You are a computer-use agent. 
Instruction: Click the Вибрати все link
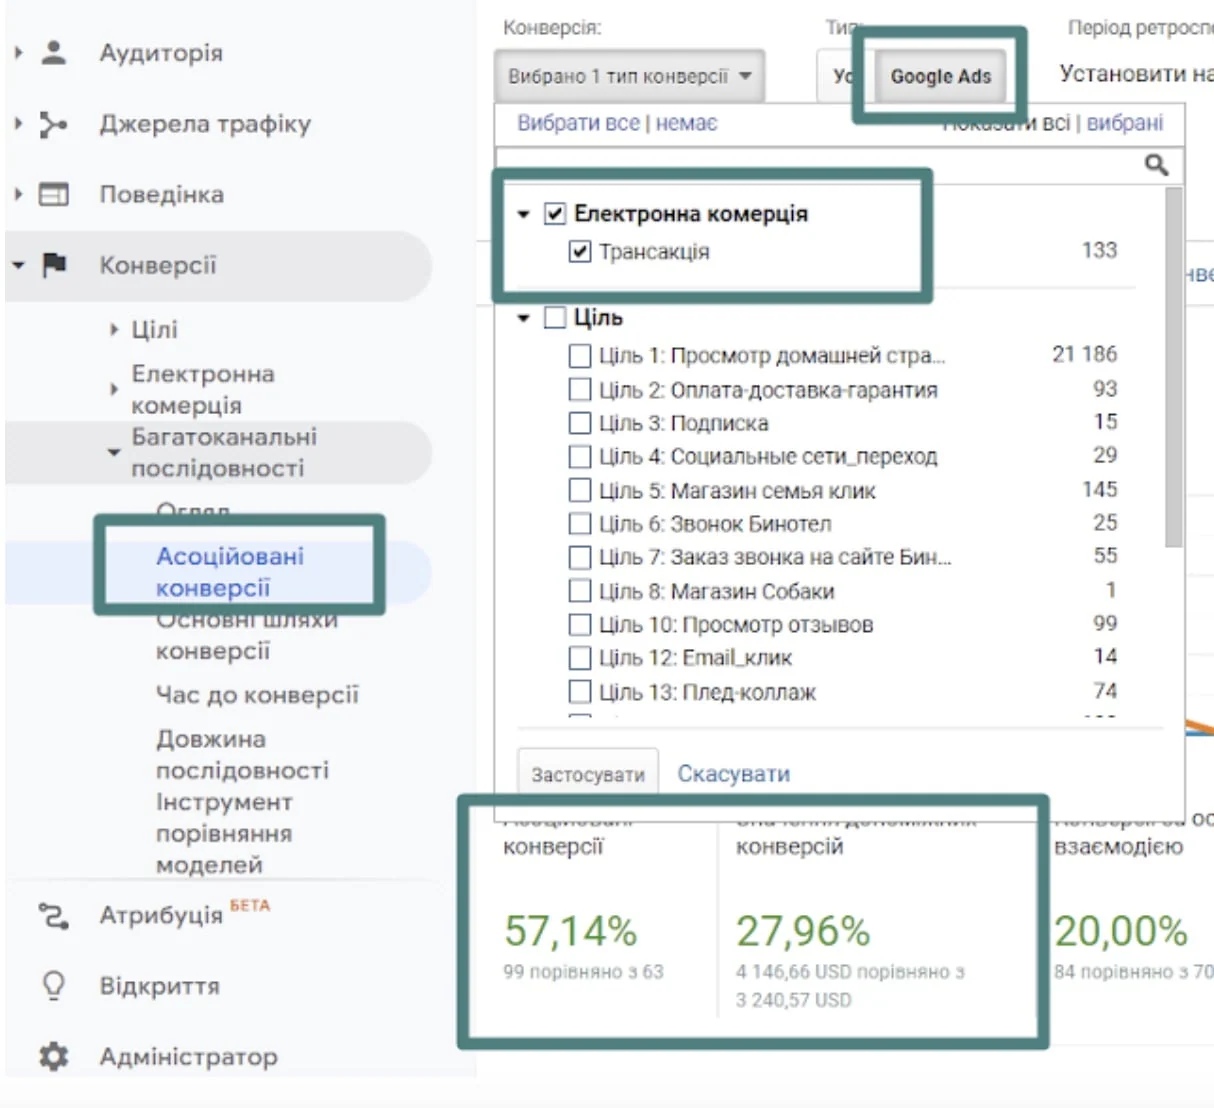tap(578, 123)
